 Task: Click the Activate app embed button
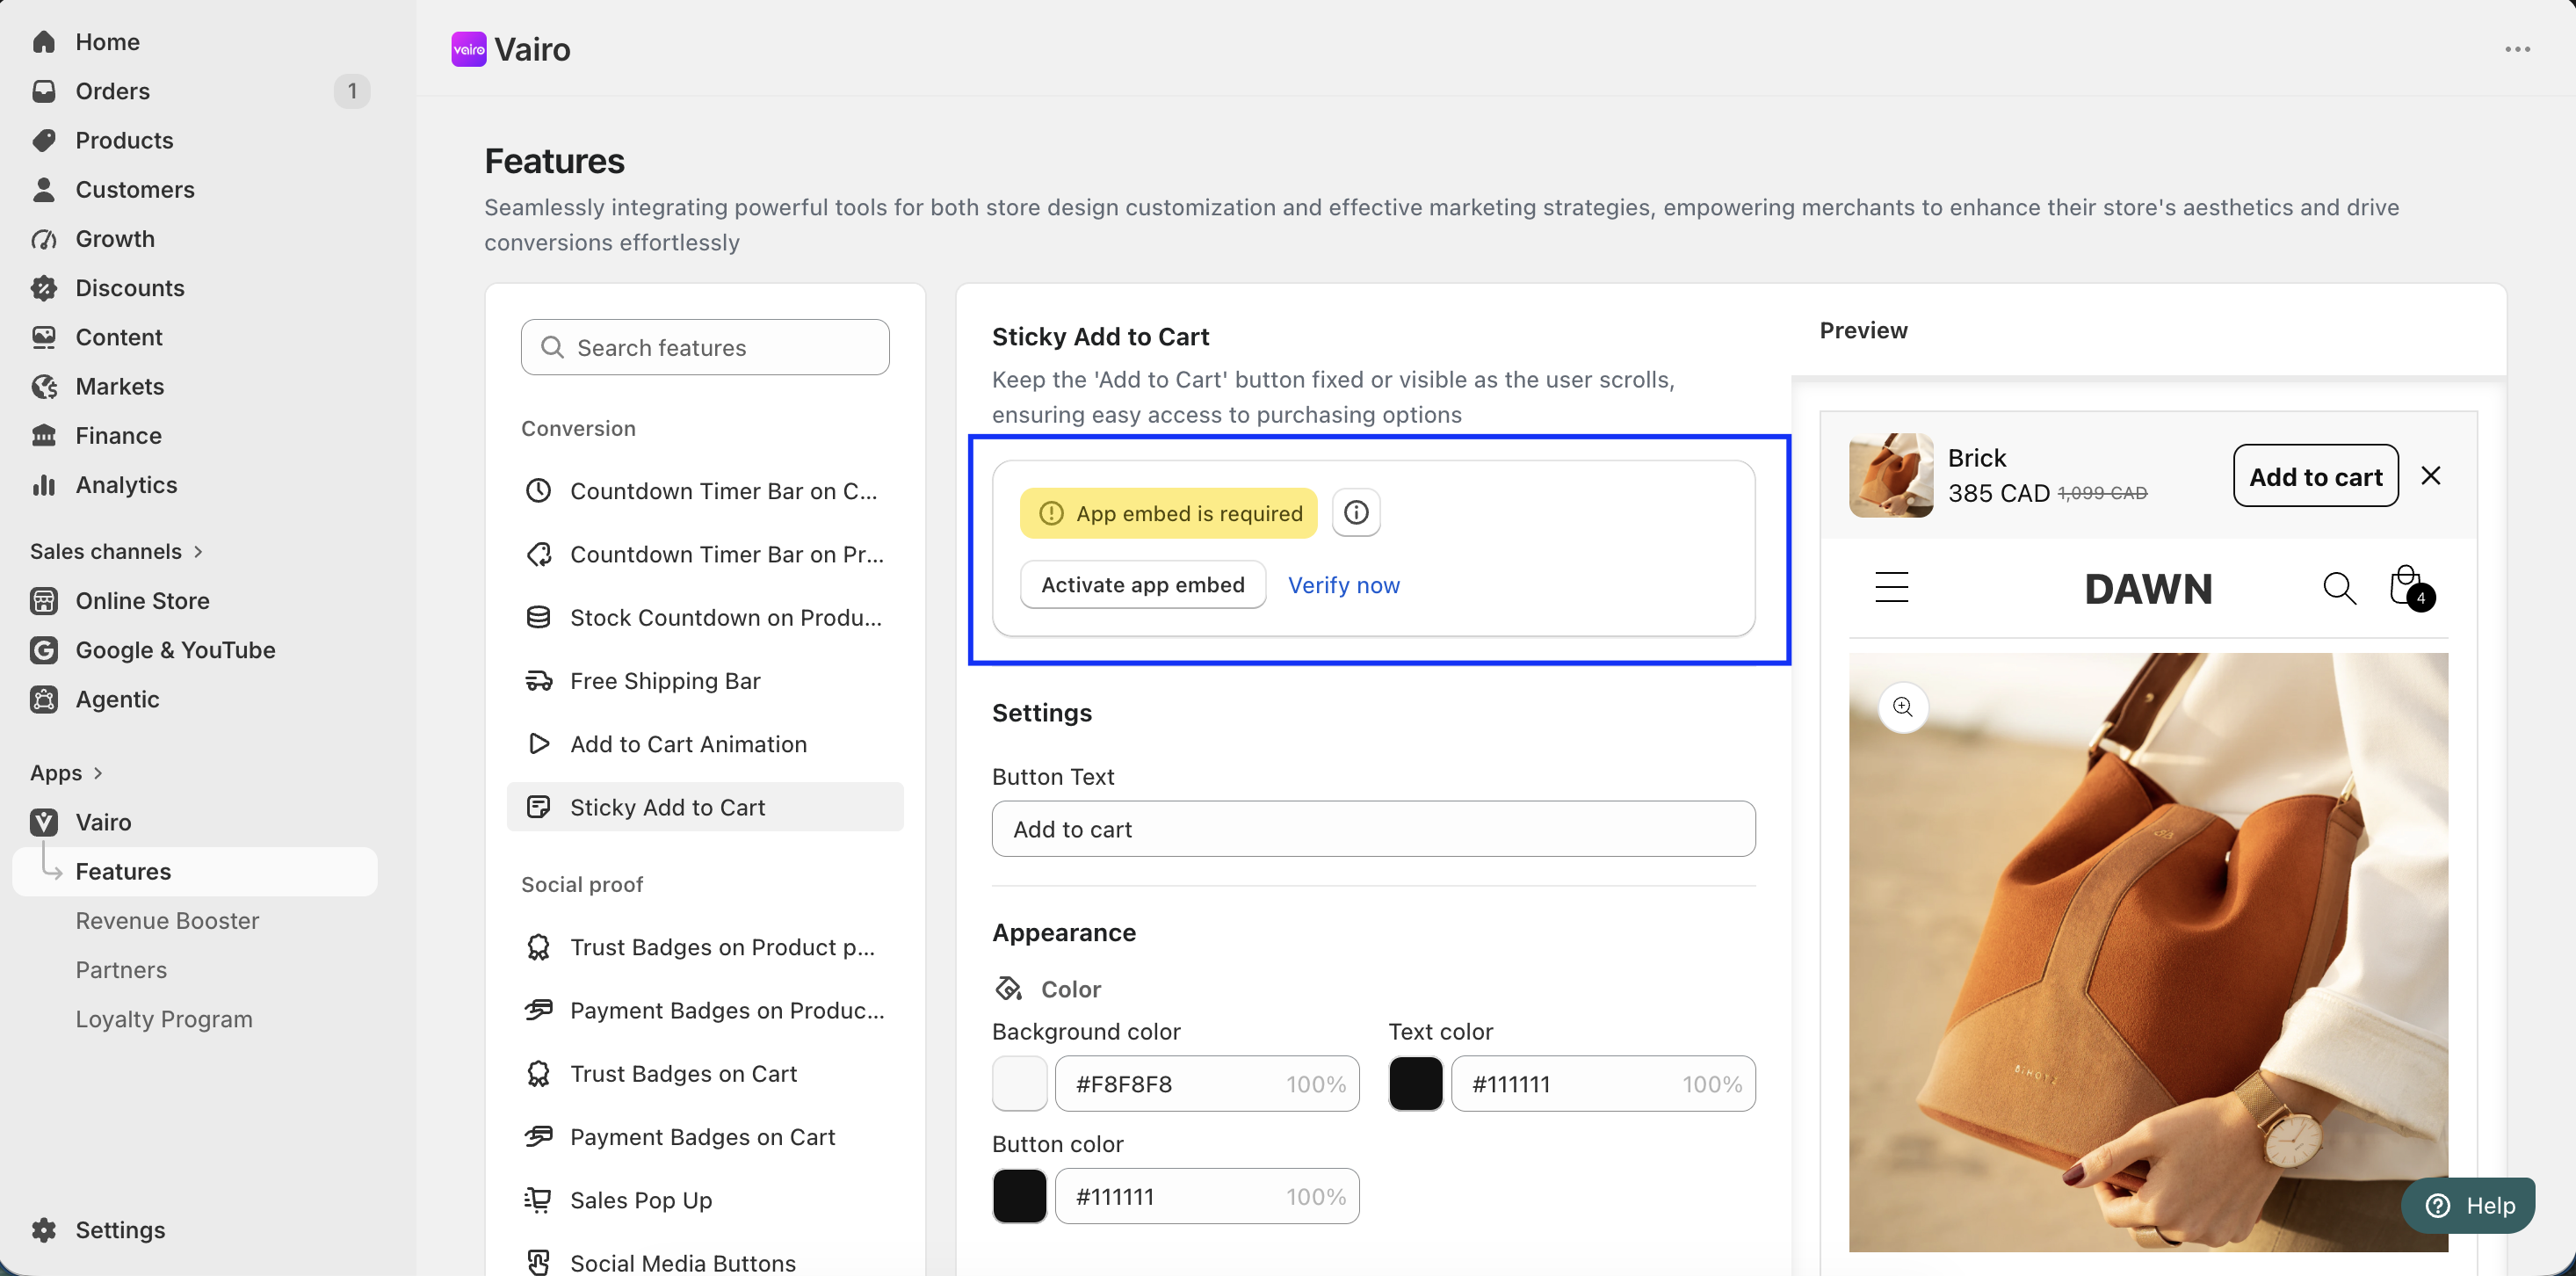(1142, 585)
